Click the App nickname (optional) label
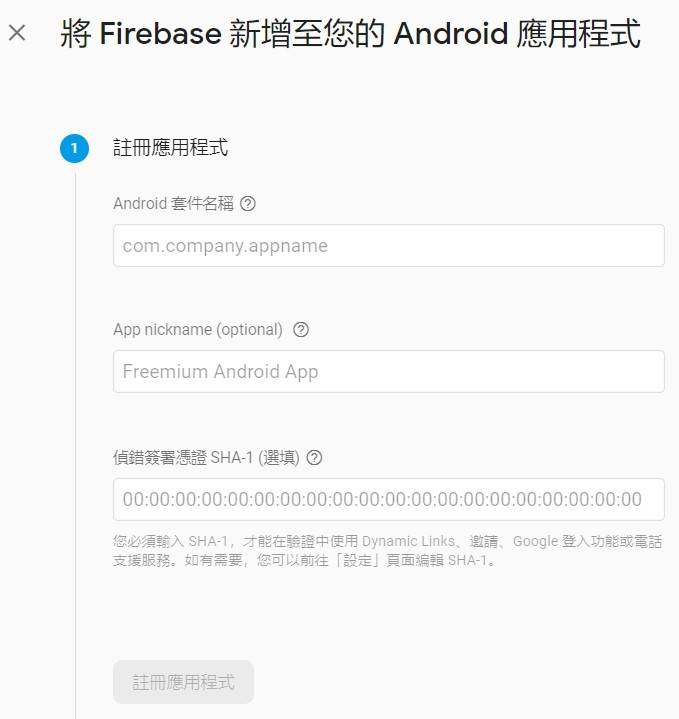This screenshot has height=719, width=679. [x=198, y=329]
